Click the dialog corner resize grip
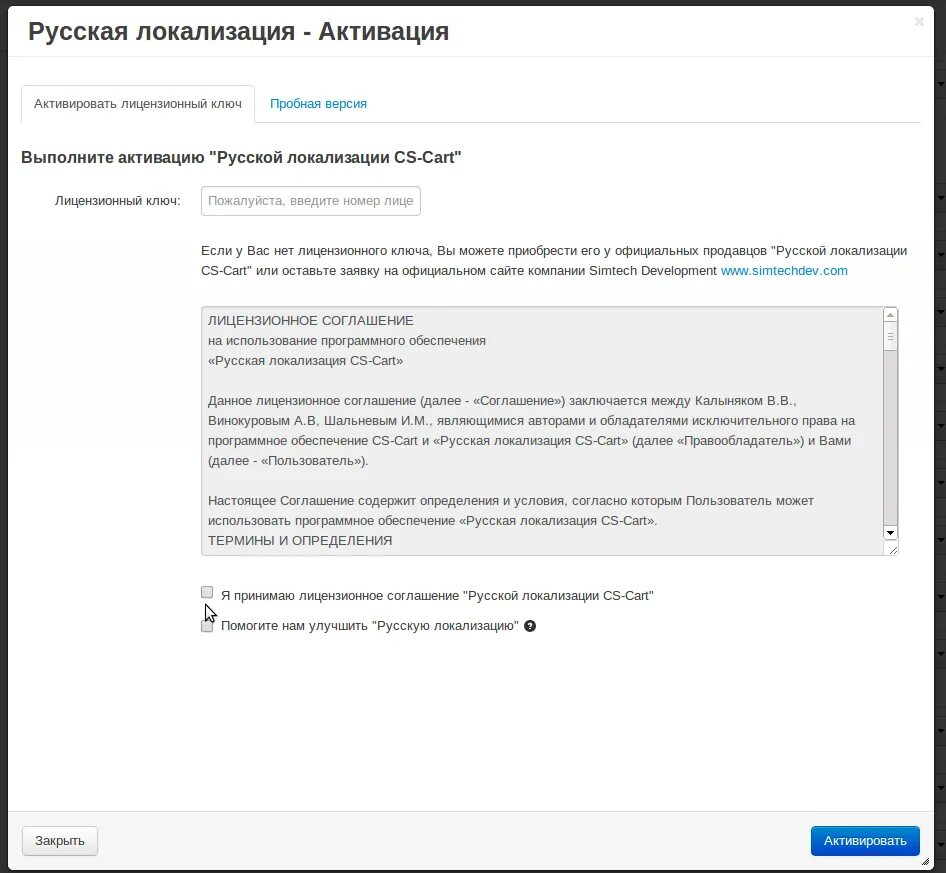This screenshot has height=873, width=946. click(925, 862)
